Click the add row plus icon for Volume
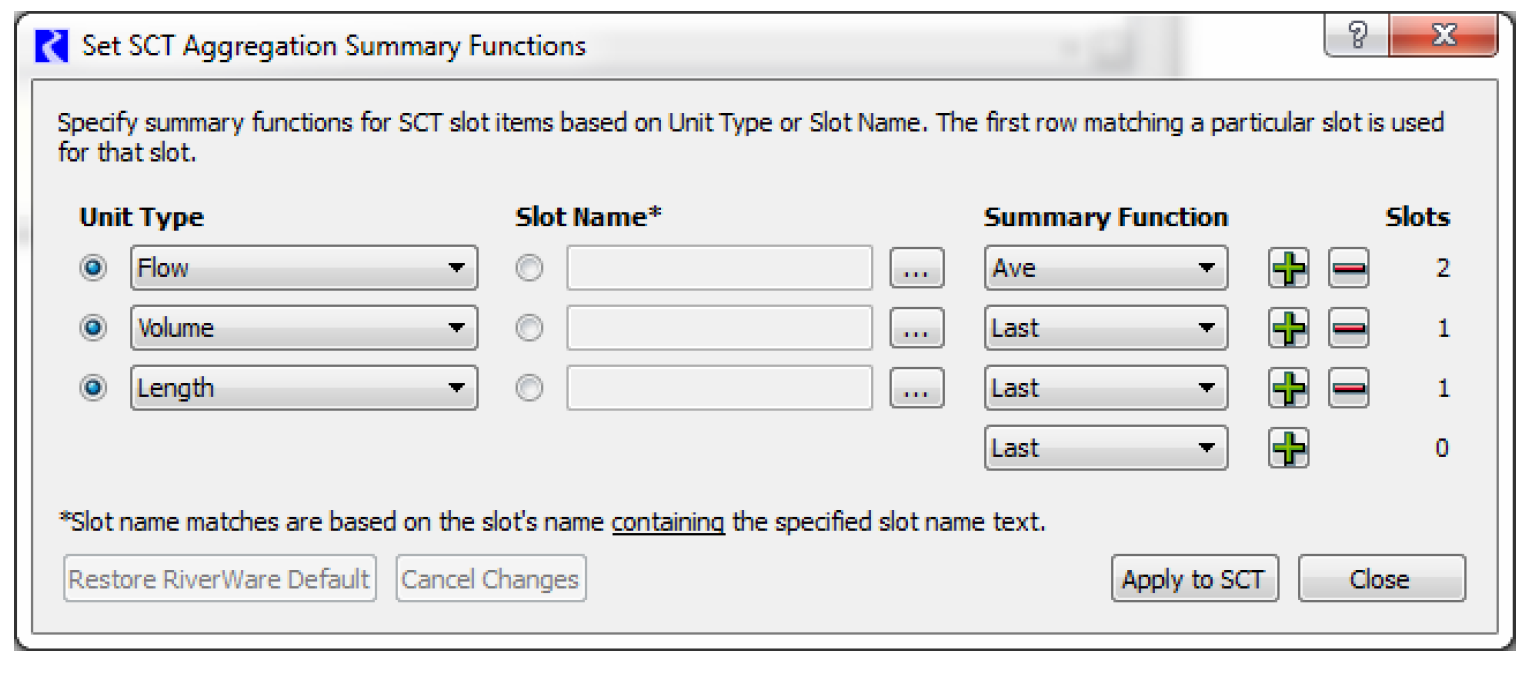This screenshot has width=1525, height=673. [1290, 328]
